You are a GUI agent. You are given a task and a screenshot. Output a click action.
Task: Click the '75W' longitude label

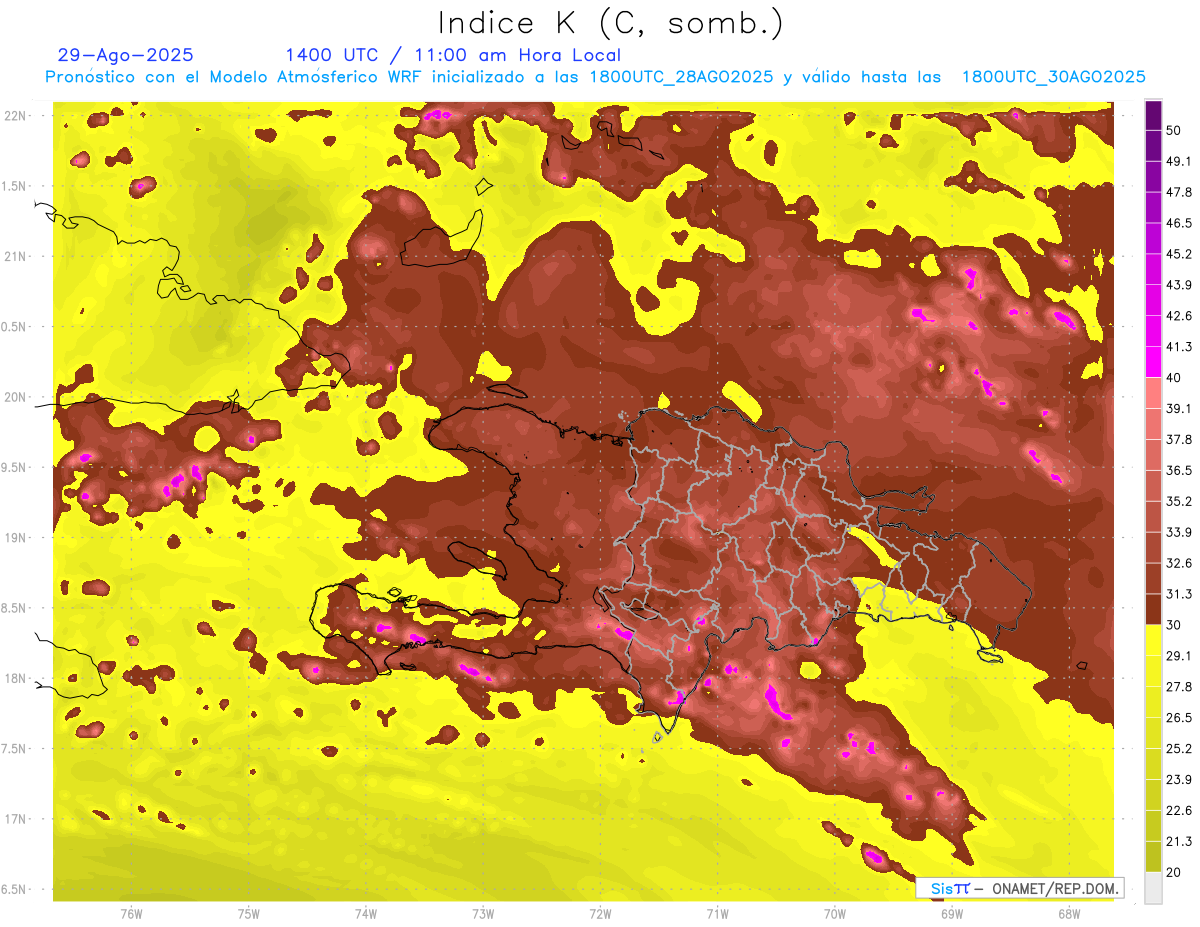(x=248, y=914)
